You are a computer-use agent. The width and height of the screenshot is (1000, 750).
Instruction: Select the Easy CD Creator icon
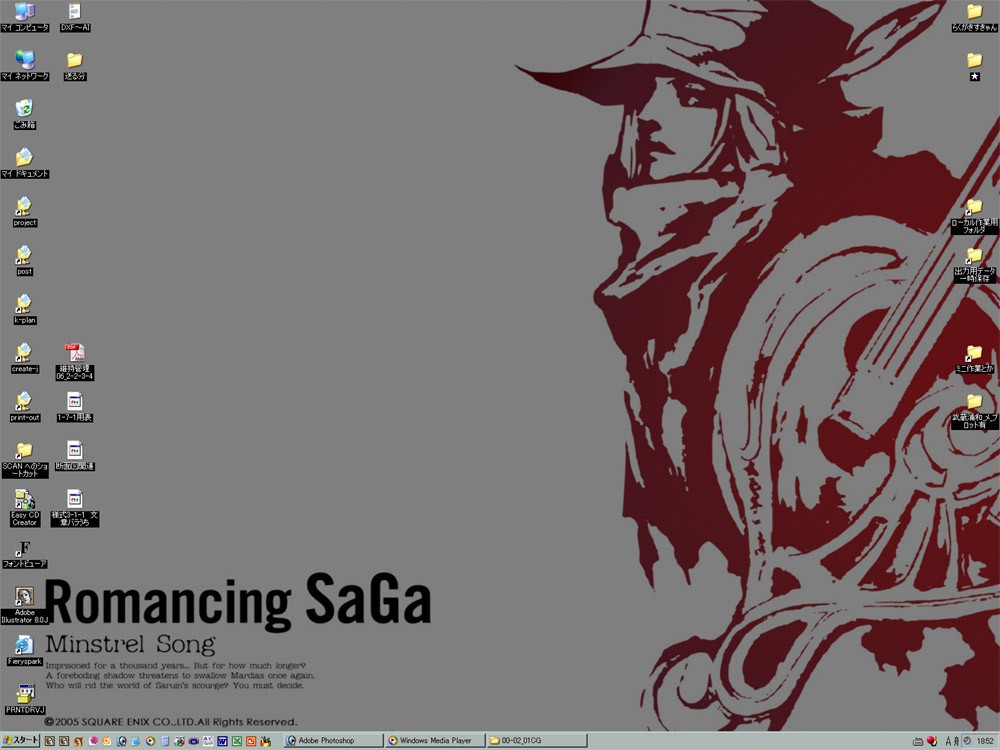24,508
